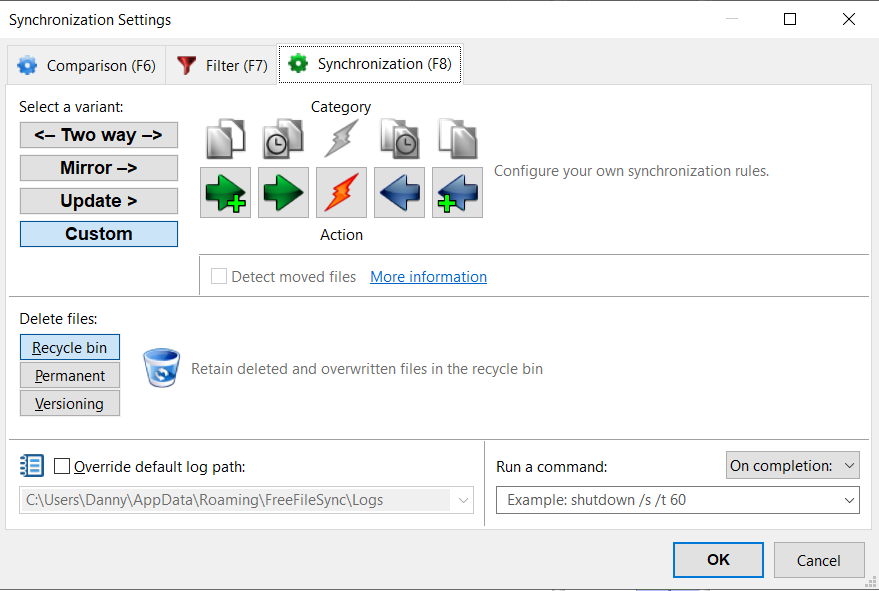879x591 pixels.
Task: Click the blue gear Comparison icon
Action: pos(27,65)
